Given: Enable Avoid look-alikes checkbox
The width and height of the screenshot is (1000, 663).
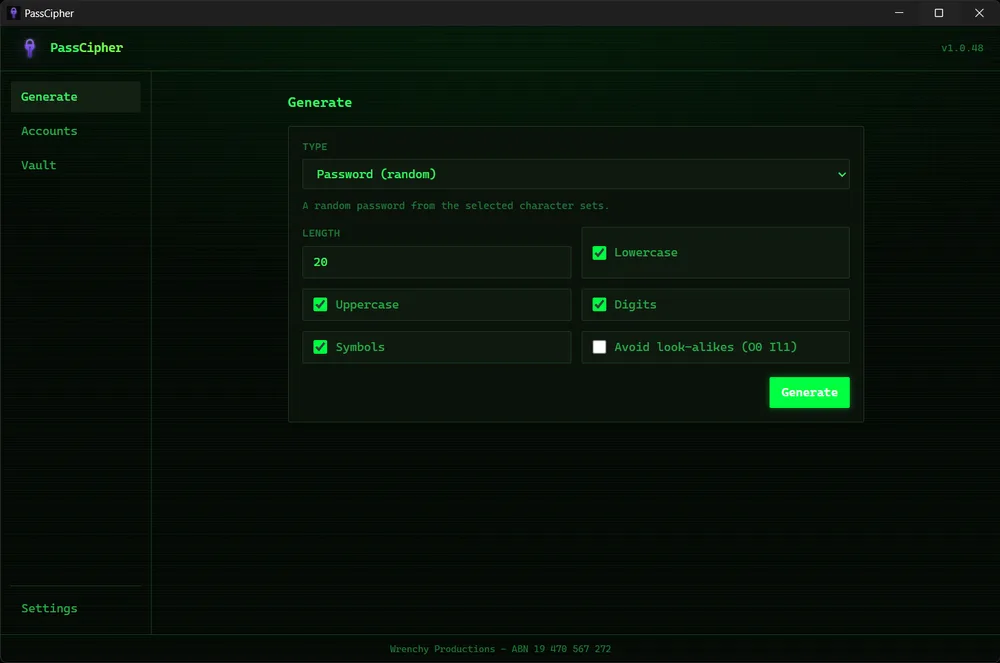Looking at the screenshot, I should (x=599, y=347).
